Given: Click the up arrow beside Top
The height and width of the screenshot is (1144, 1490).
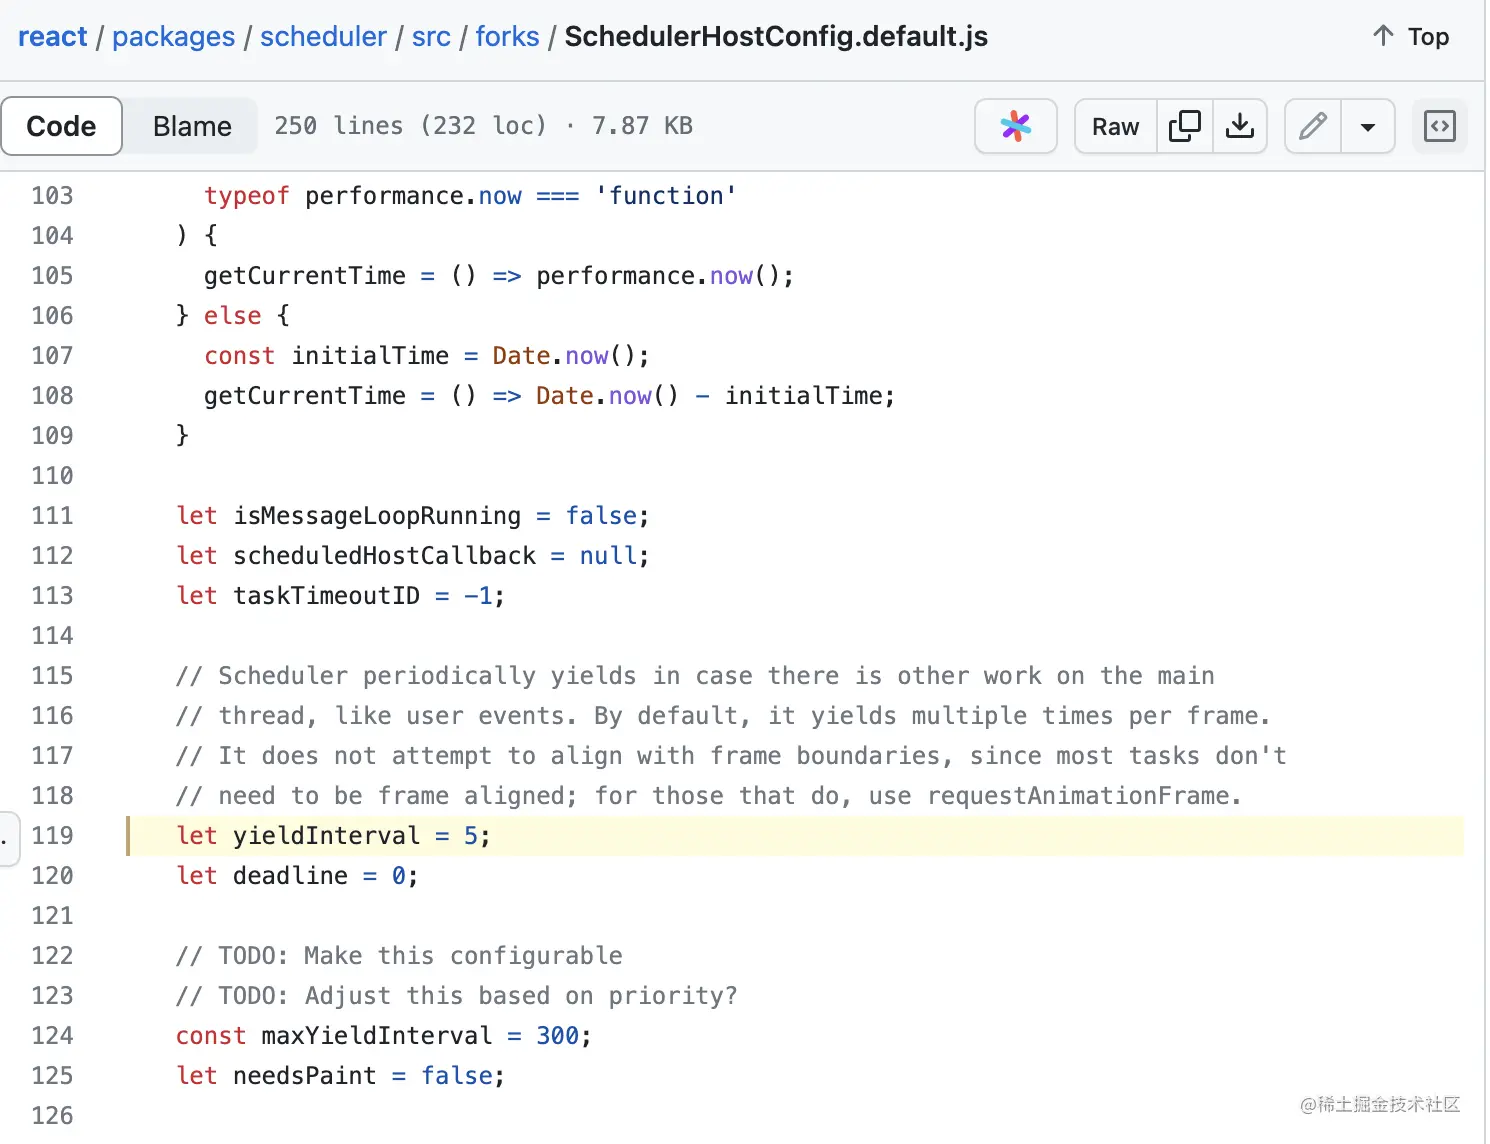Looking at the screenshot, I should pos(1383,36).
